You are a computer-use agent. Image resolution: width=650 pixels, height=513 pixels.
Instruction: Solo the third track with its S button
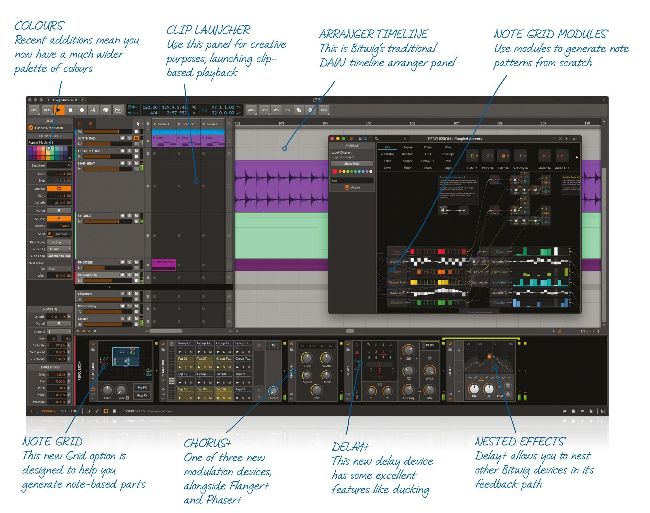pyautogui.click(x=129, y=151)
